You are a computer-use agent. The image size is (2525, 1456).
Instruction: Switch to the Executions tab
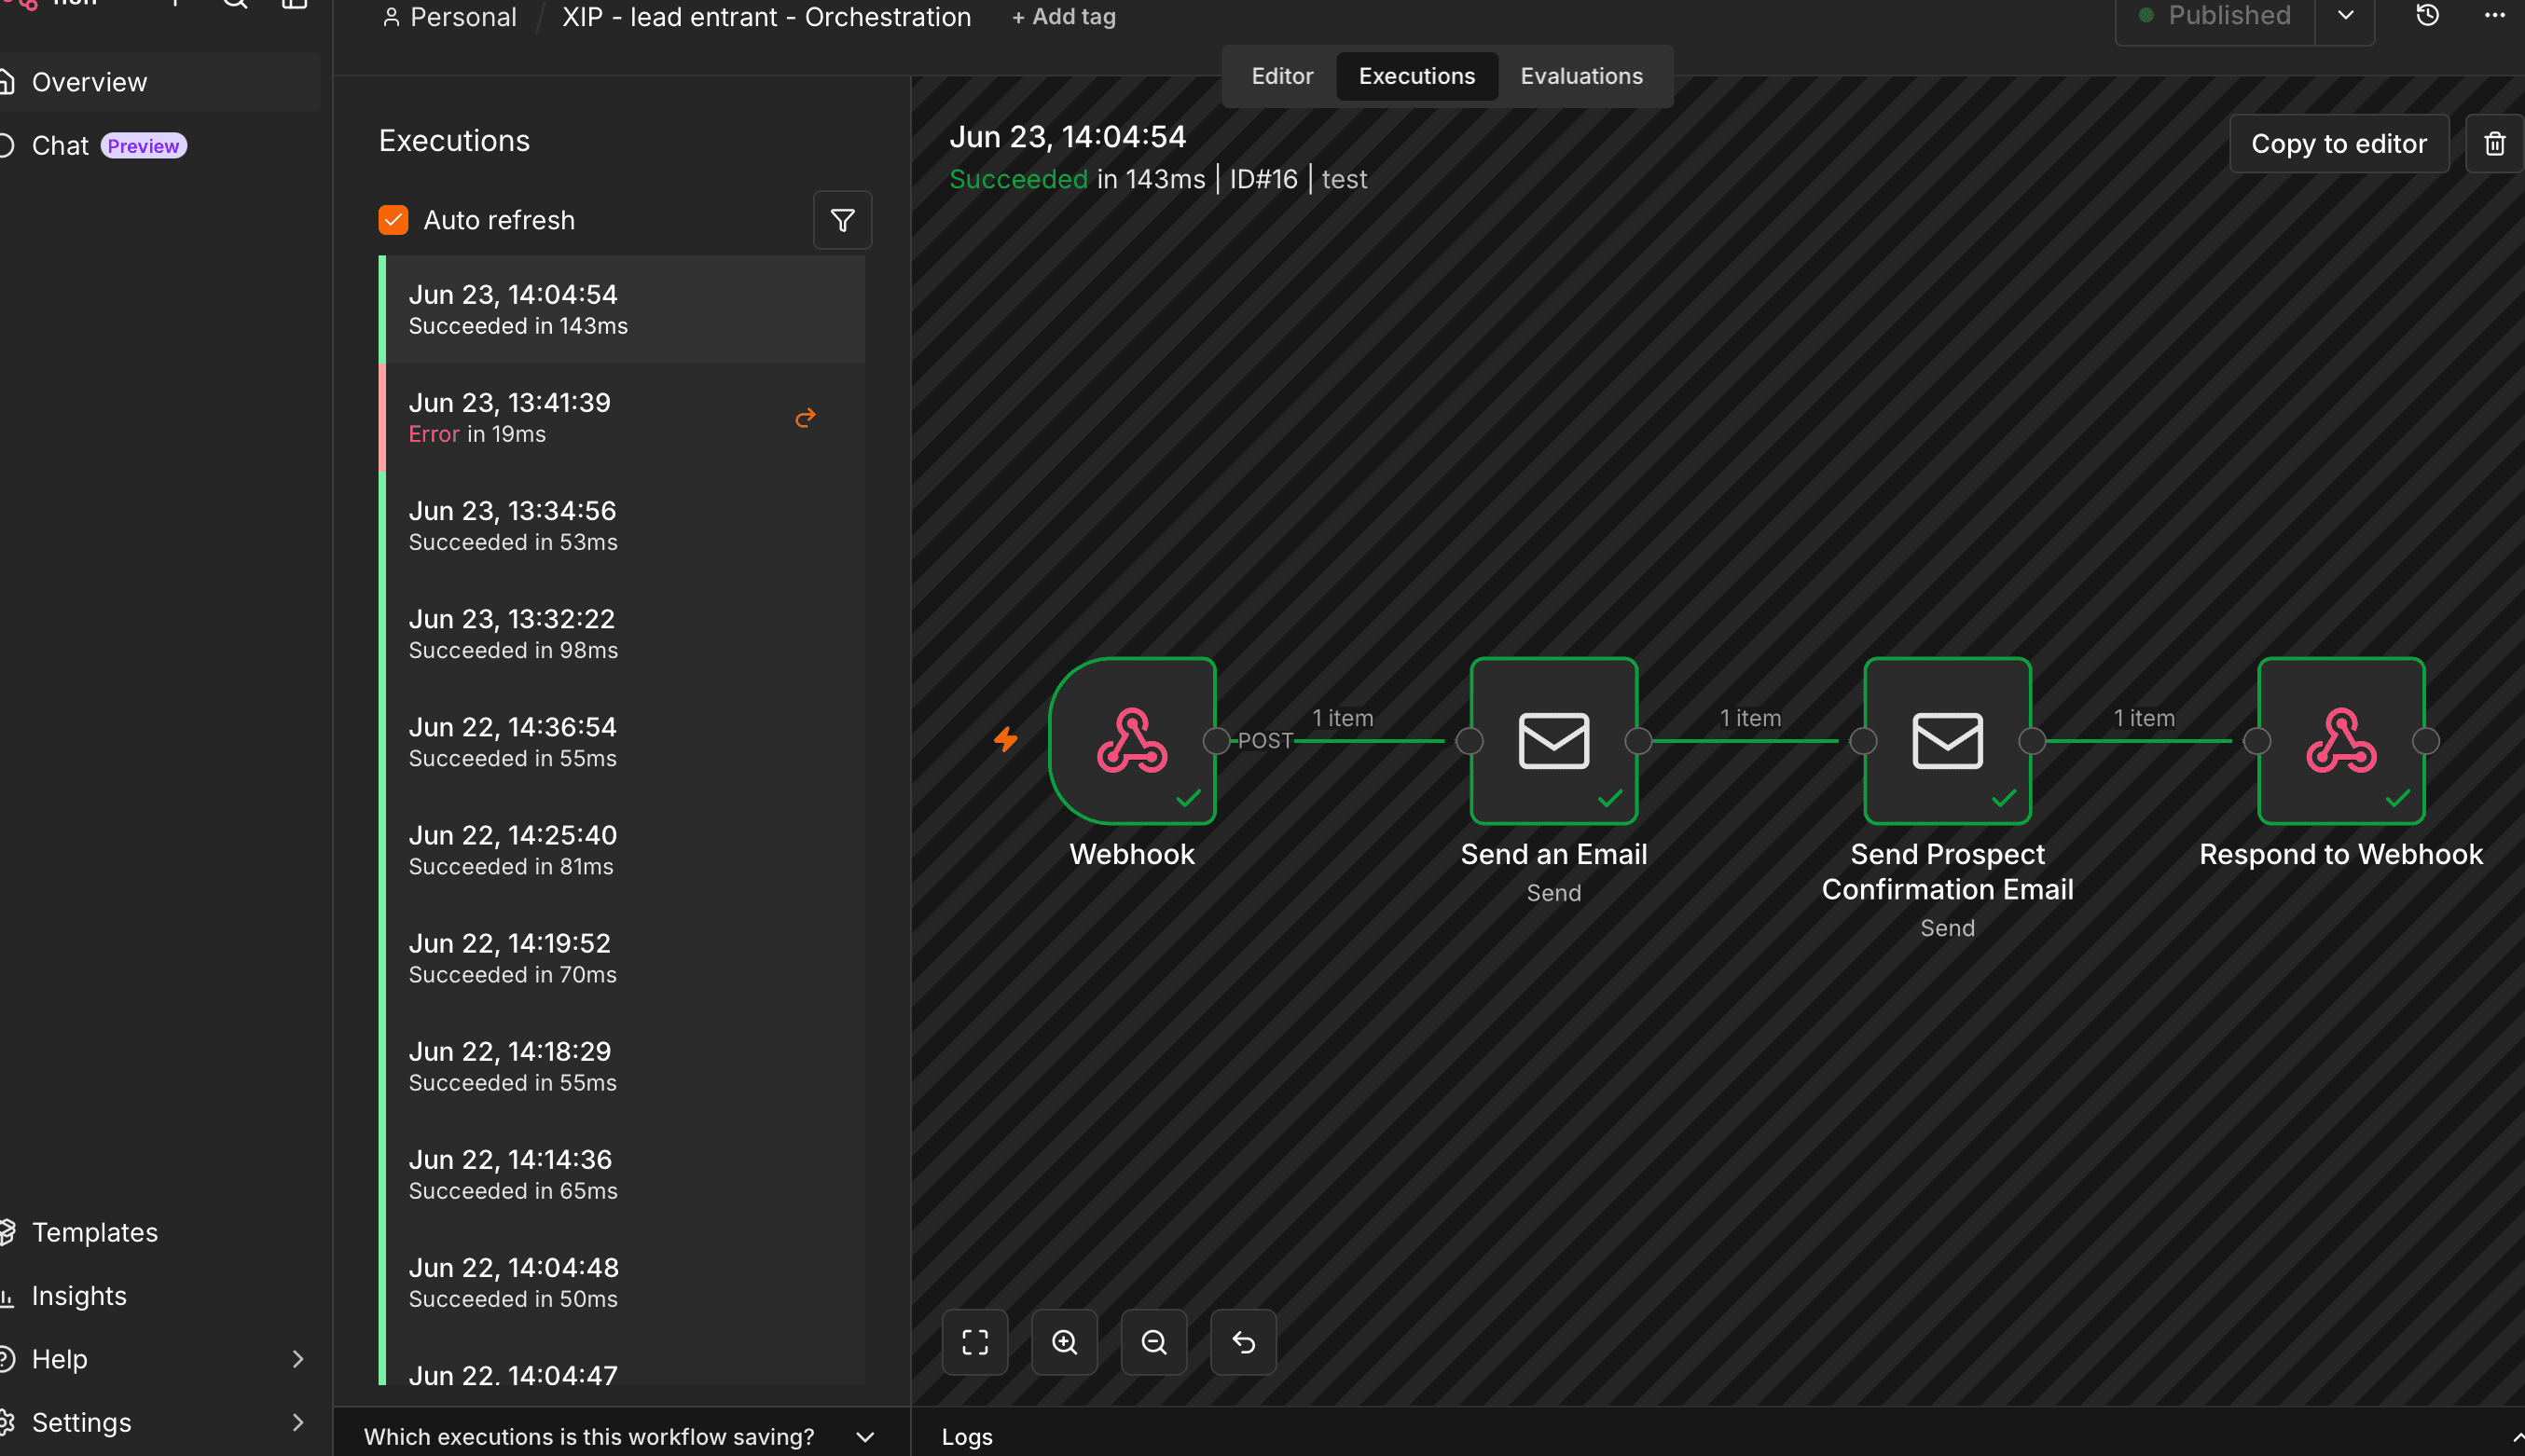coord(1416,76)
